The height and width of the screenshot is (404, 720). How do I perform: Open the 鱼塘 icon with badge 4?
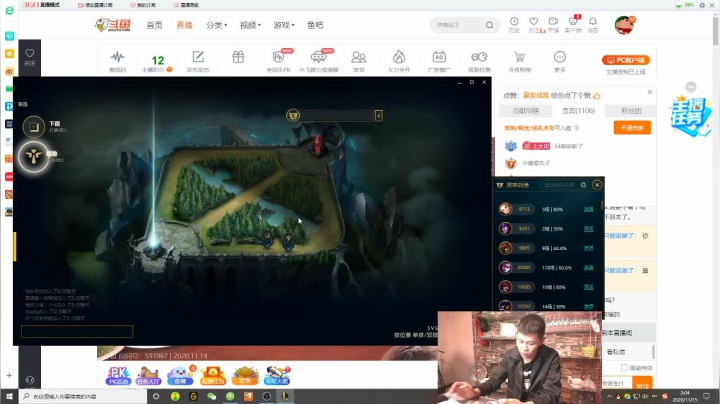pos(180,375)
